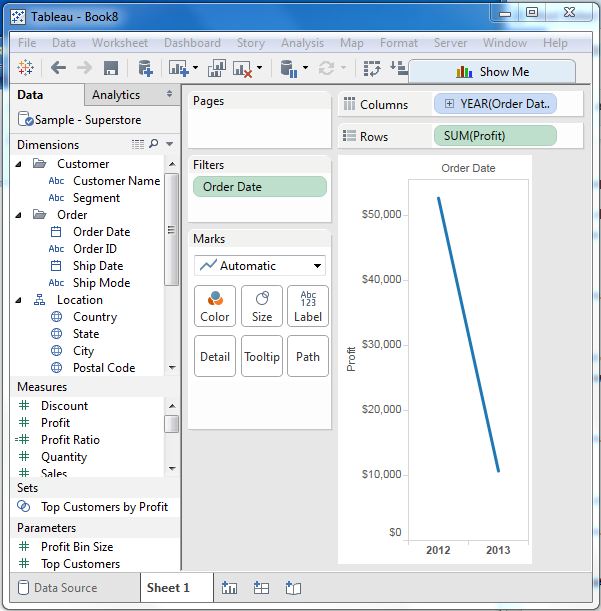Viewport: 601px width, 611px height.
Task: Click the back (undo) arrow
Action: pos(58,68)
